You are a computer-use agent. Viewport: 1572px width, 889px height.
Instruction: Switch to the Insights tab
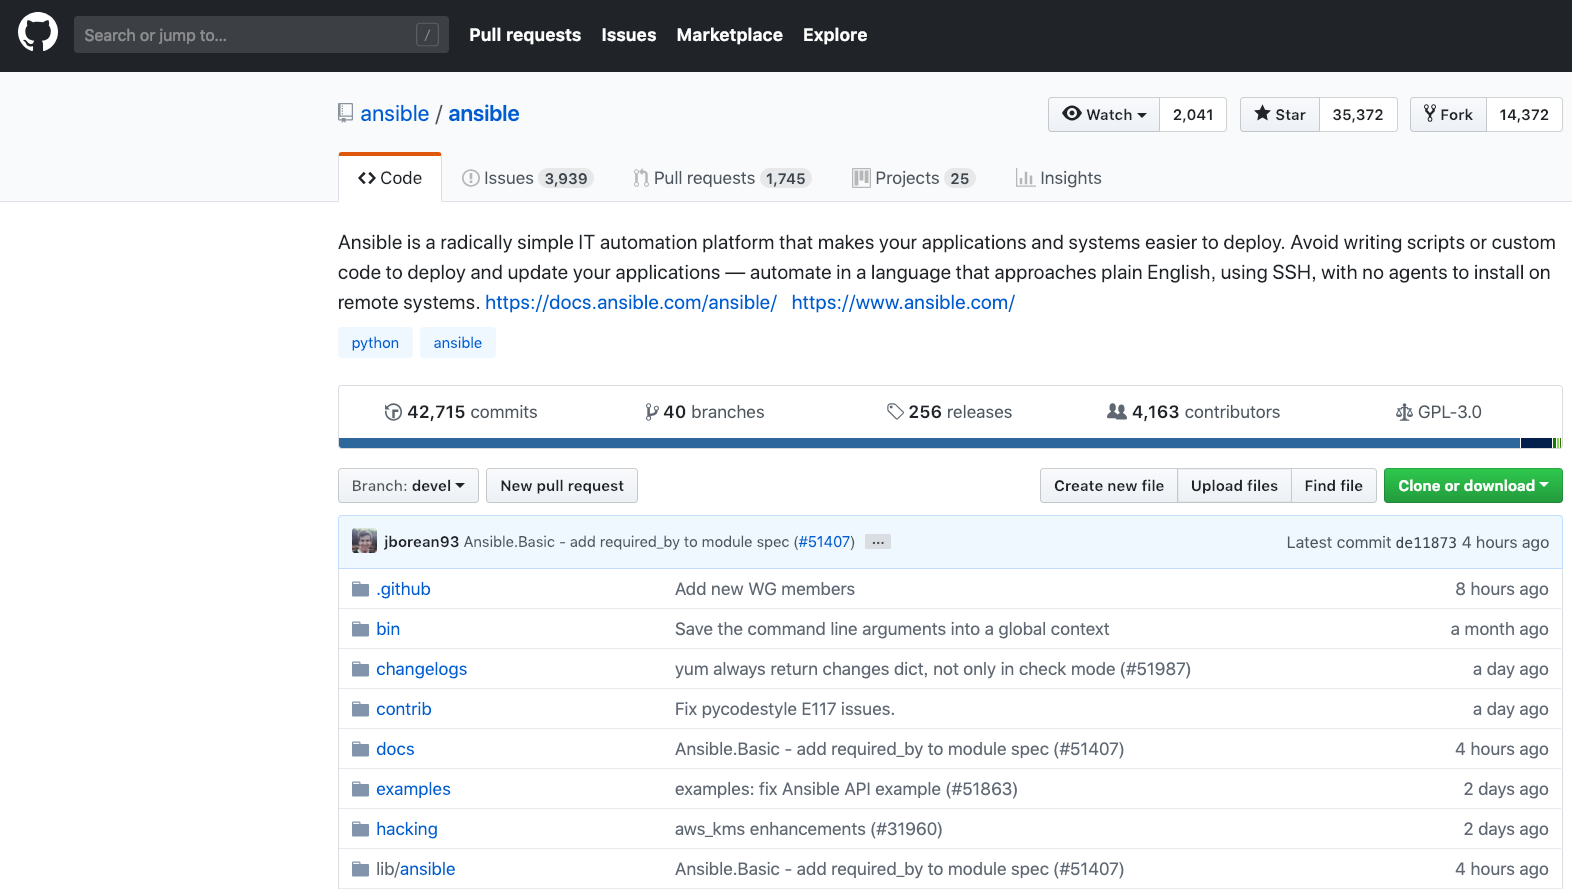[x=1058, y=178]
